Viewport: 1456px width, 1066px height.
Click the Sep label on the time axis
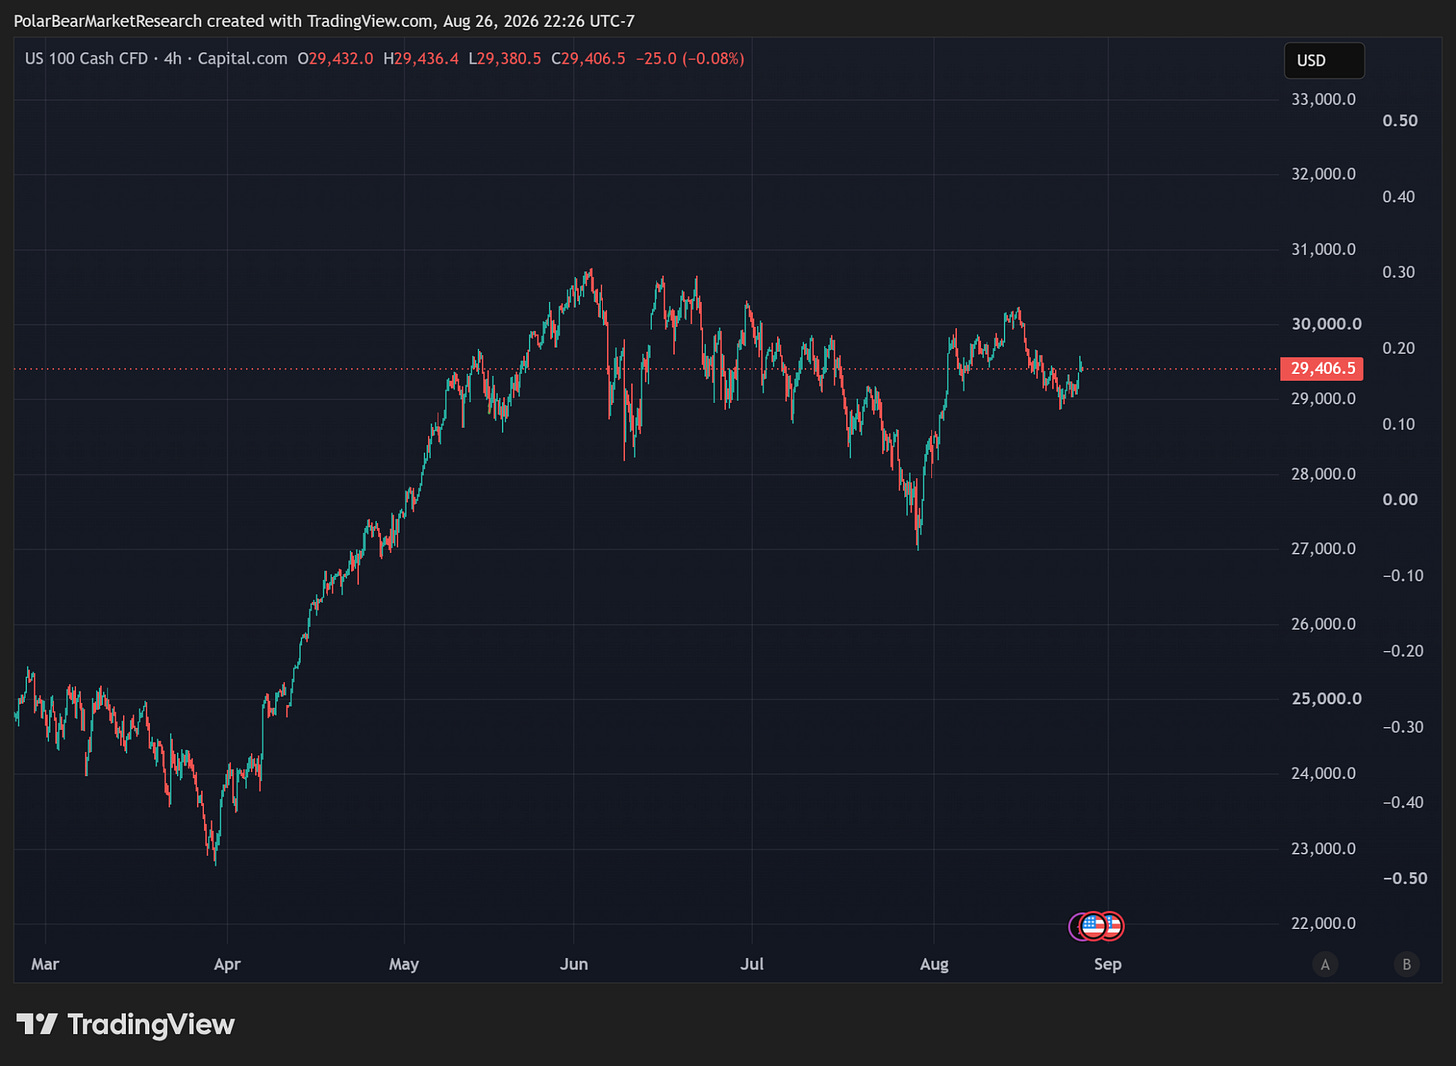pyautogui.click(x=1108, y=964)
